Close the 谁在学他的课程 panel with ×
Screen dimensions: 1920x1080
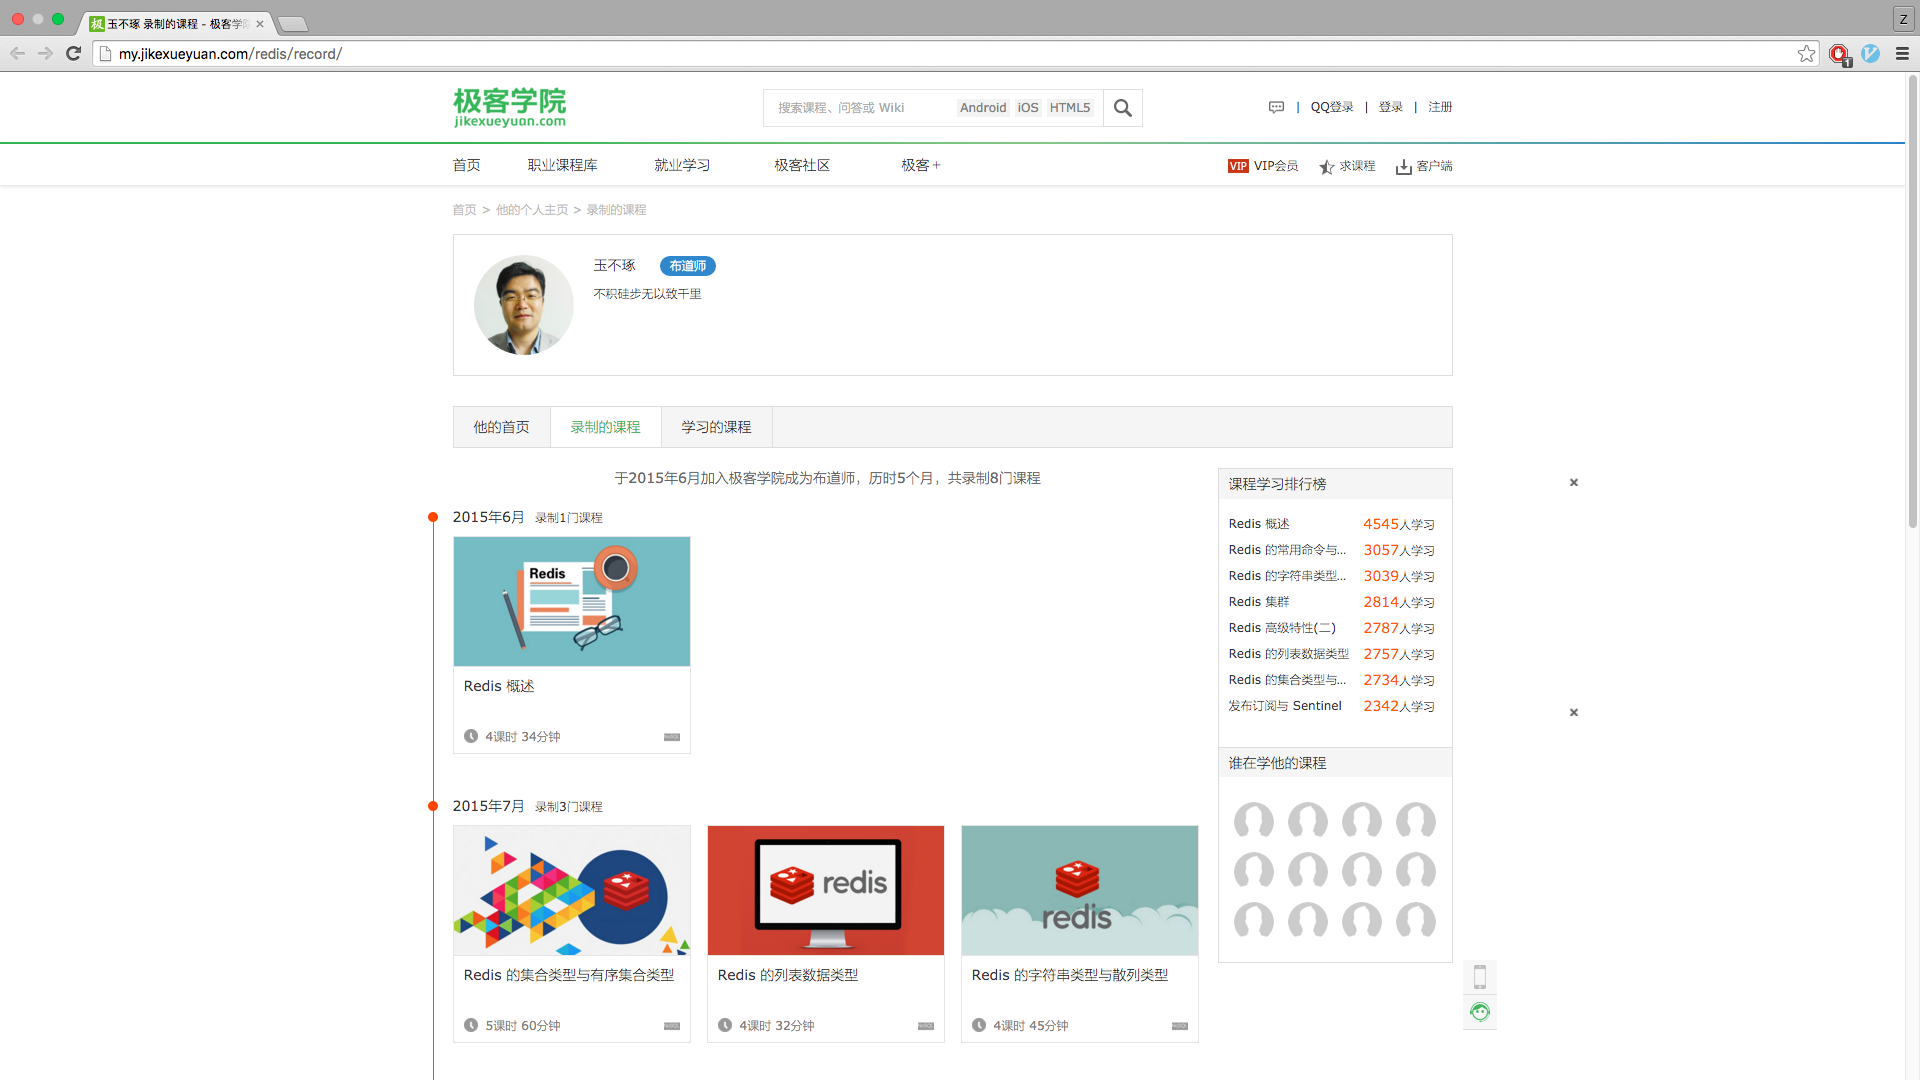point(1573,712)
